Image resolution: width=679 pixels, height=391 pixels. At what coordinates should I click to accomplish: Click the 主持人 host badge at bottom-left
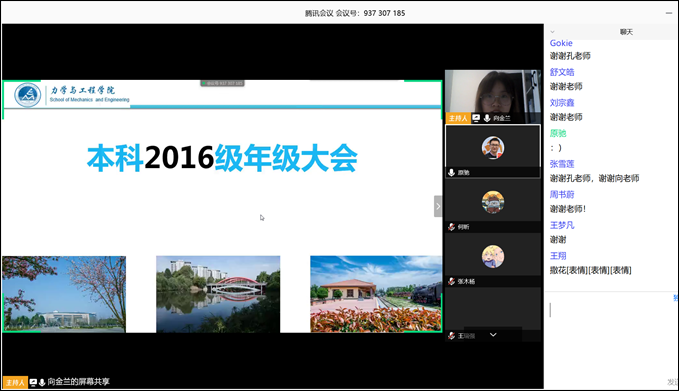coord(15,382)
